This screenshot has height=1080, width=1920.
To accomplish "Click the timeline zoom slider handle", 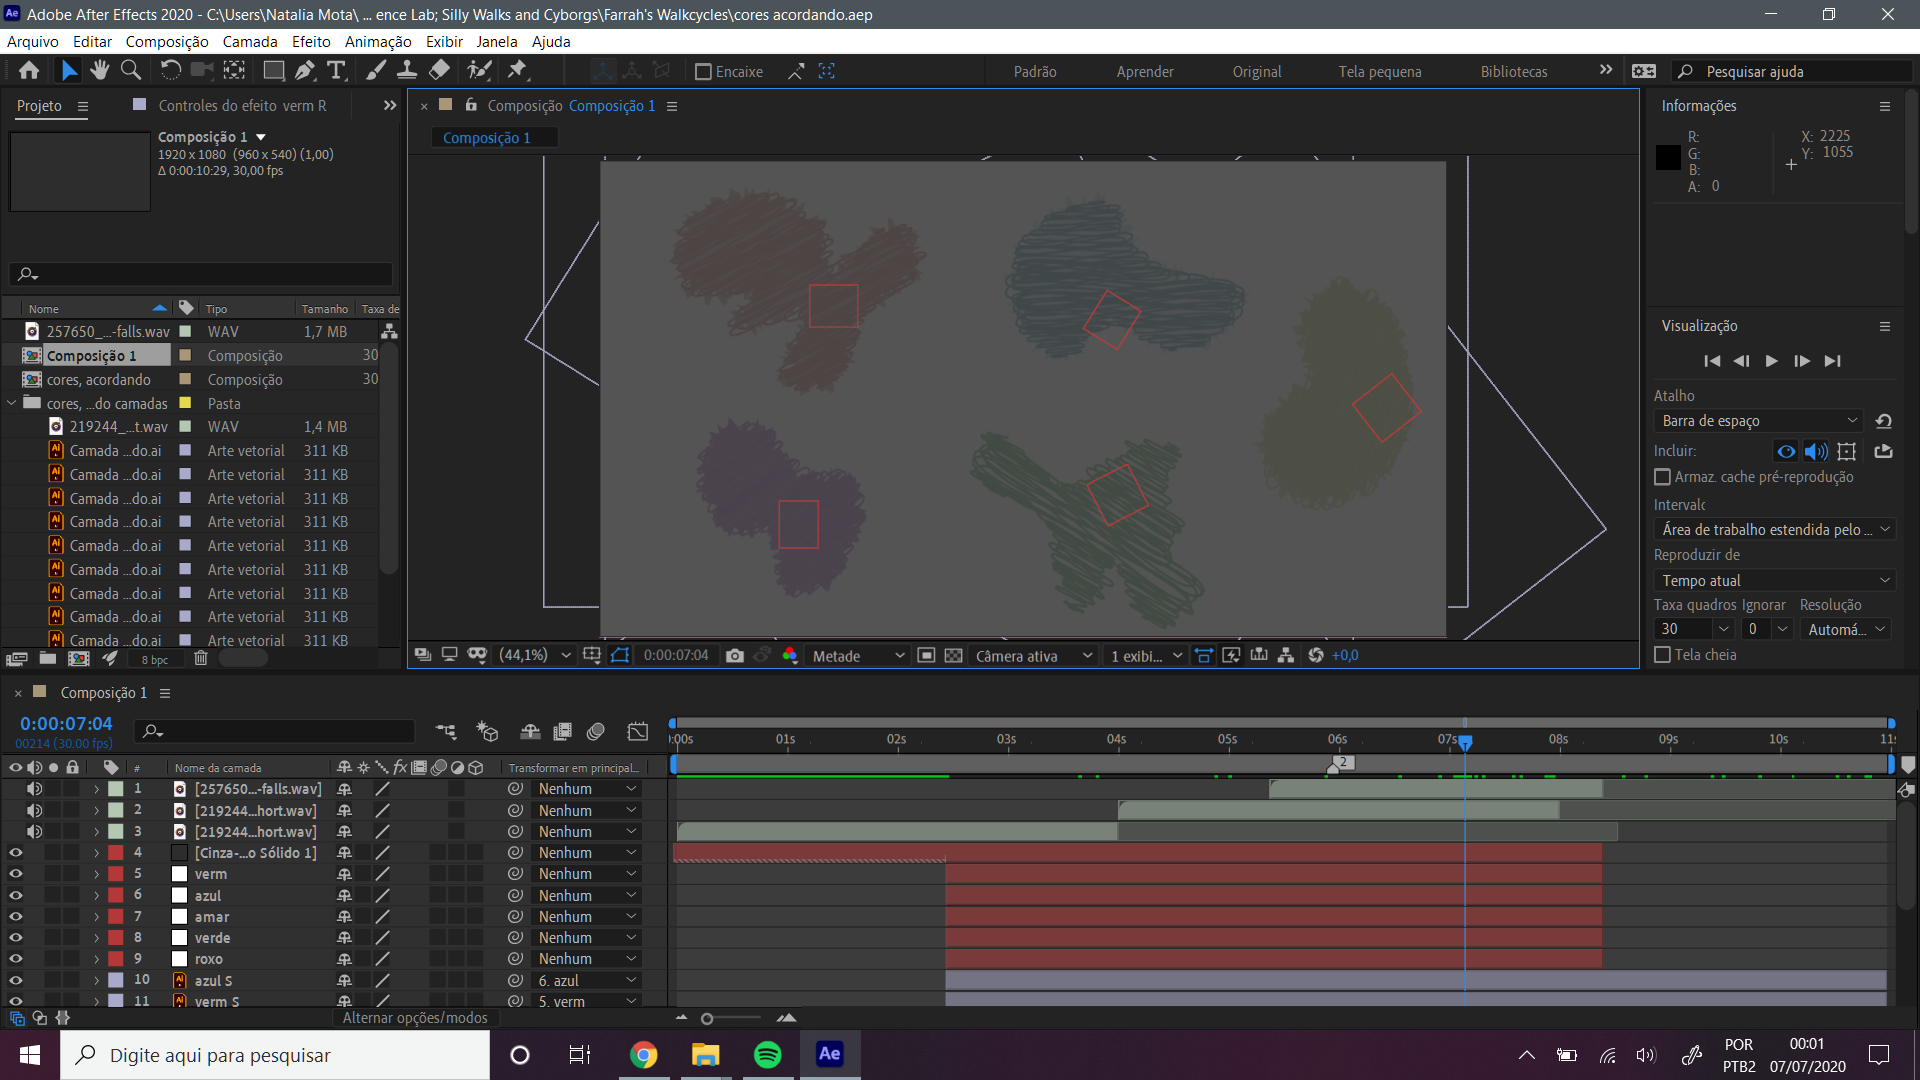I will click(707, 1018).
